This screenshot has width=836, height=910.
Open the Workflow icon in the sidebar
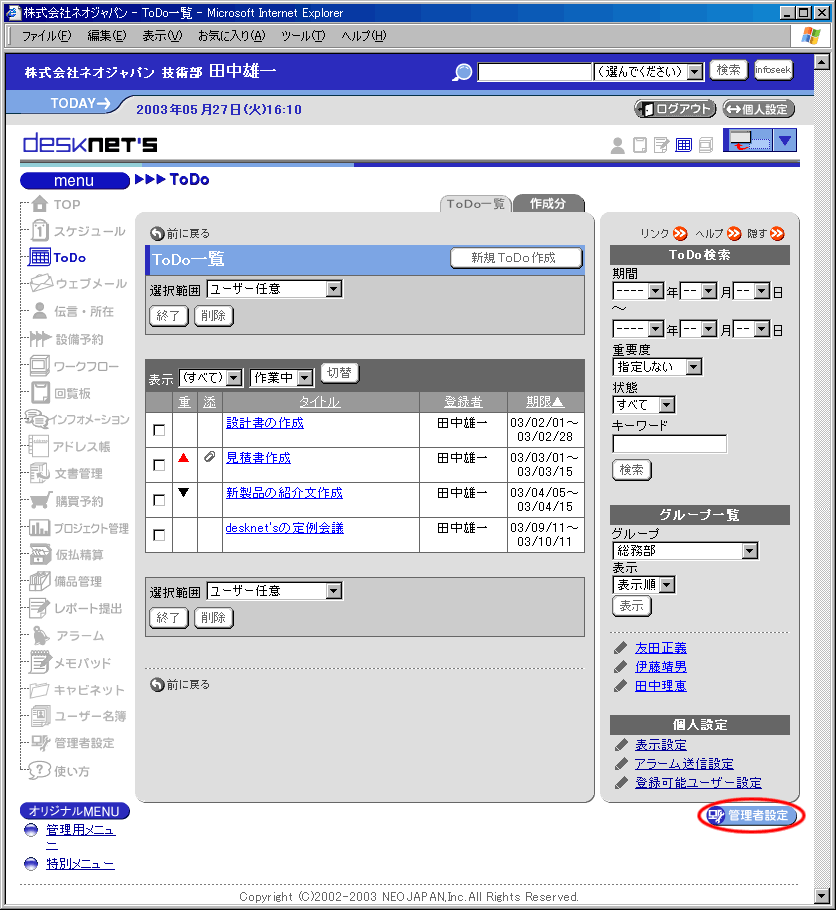pyautogui.click(x=41, y=366)
